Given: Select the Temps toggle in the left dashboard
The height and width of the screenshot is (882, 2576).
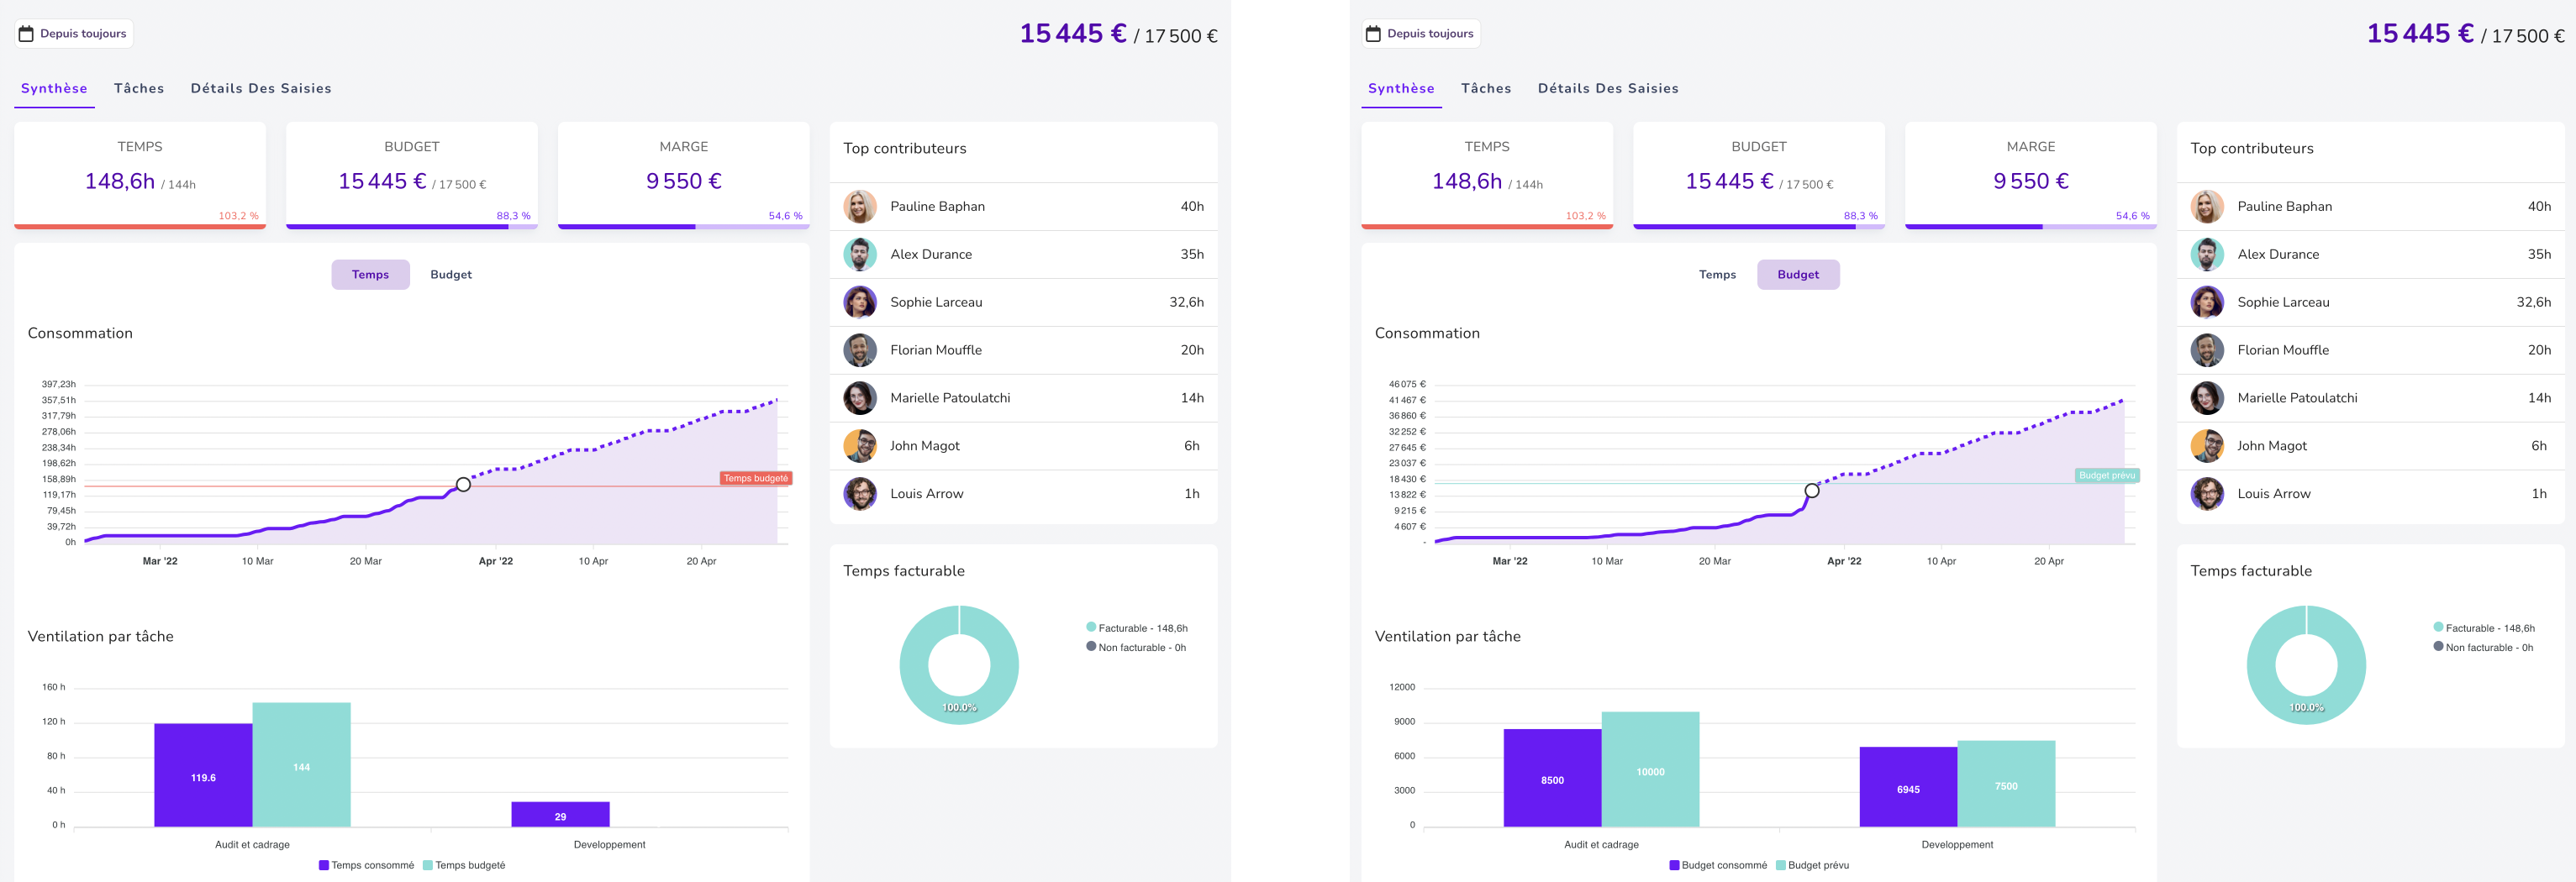Looking at the screenshot, I should coord(370,275).
